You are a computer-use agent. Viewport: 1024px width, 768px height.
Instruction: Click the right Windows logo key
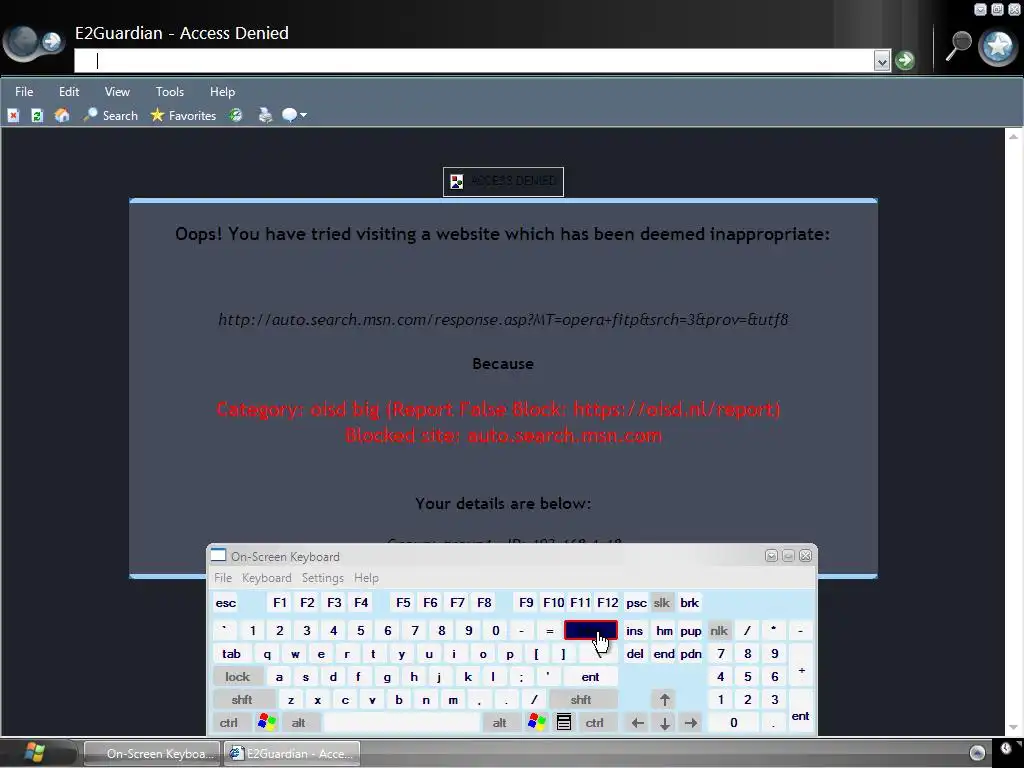[x=537, y=722]
